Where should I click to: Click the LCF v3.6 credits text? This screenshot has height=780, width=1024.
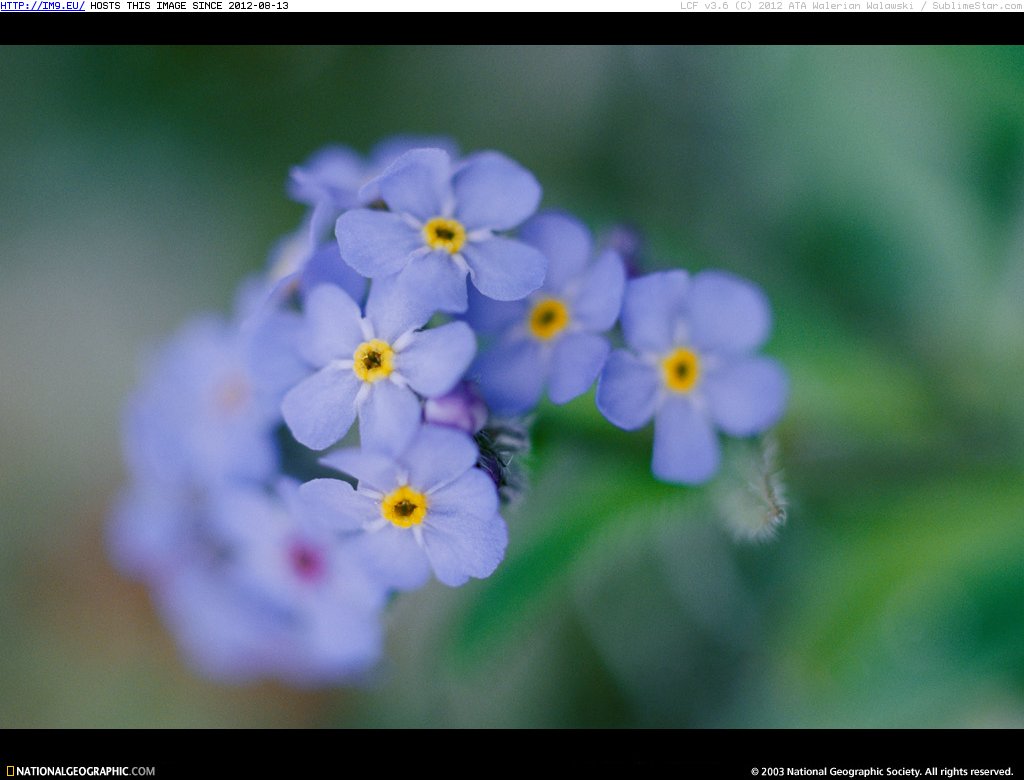[852, 6]
